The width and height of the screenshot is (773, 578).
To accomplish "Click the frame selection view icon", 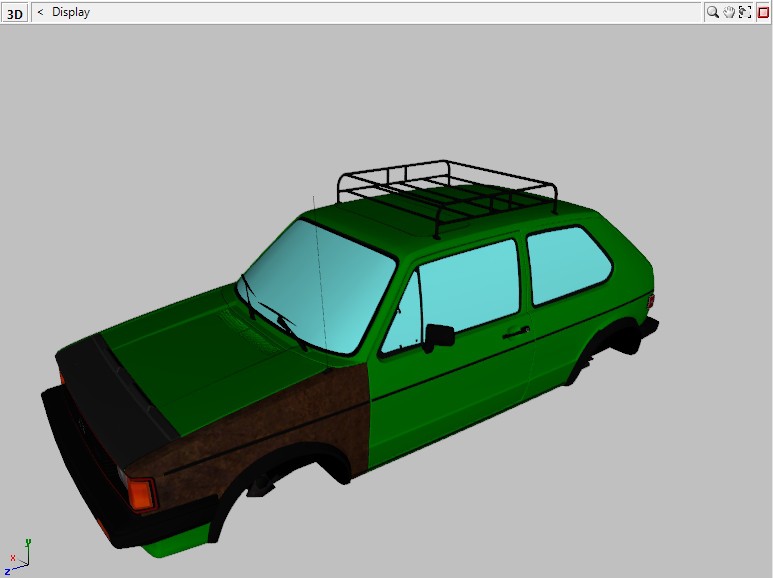I will click(745, 12).
